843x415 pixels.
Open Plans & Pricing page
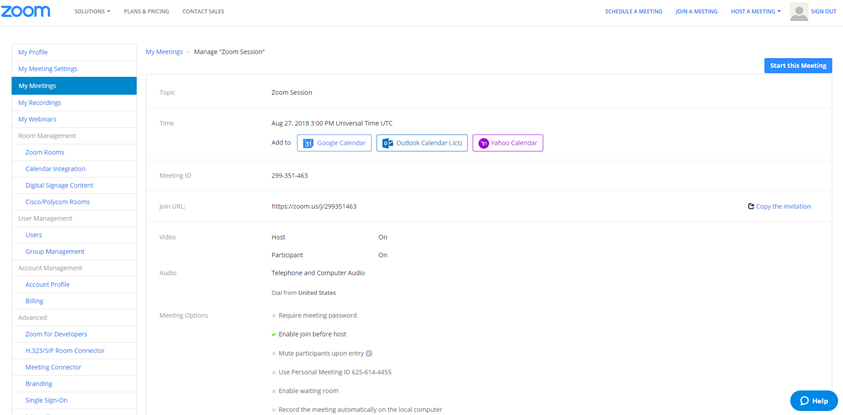coord(146,11)
